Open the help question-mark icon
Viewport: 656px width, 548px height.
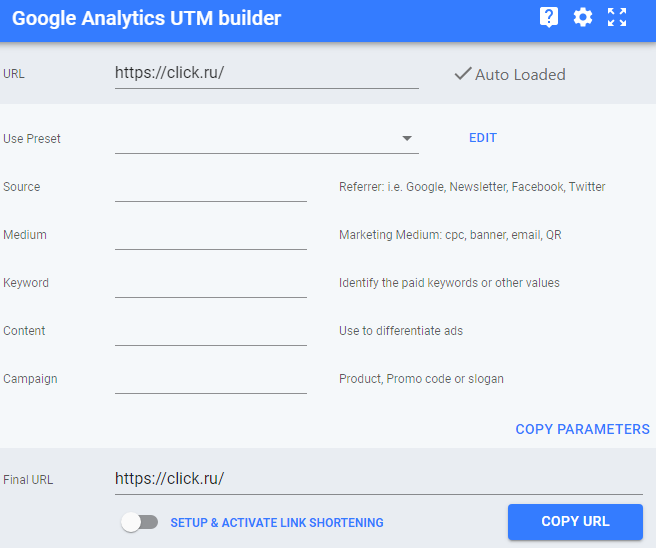click(x=548, y=18)
